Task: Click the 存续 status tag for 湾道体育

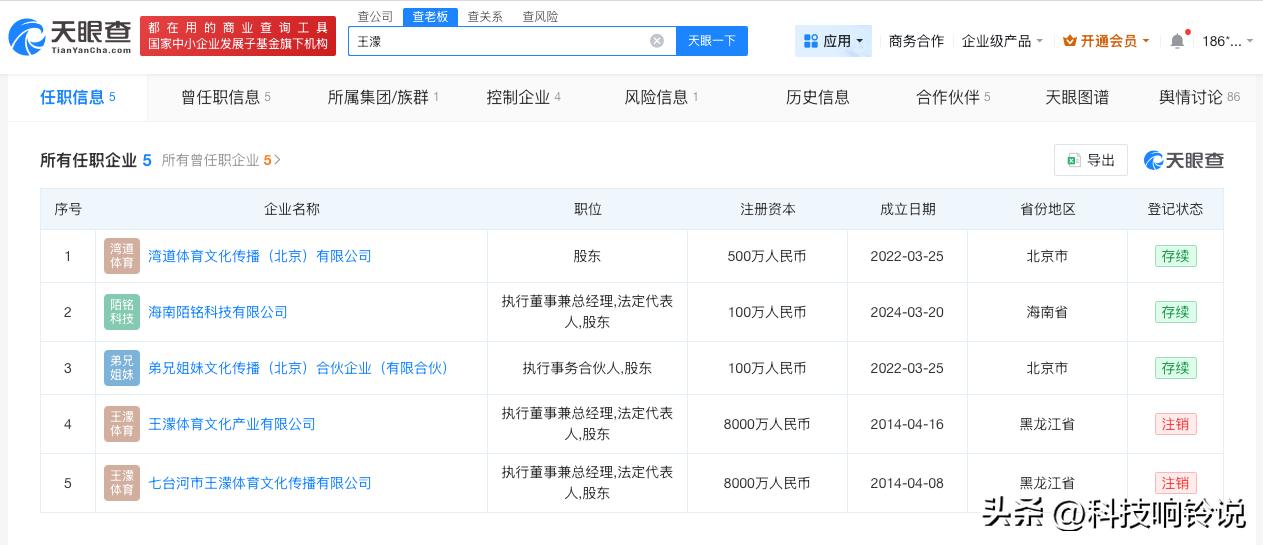Action: [x=1175, y=256]
